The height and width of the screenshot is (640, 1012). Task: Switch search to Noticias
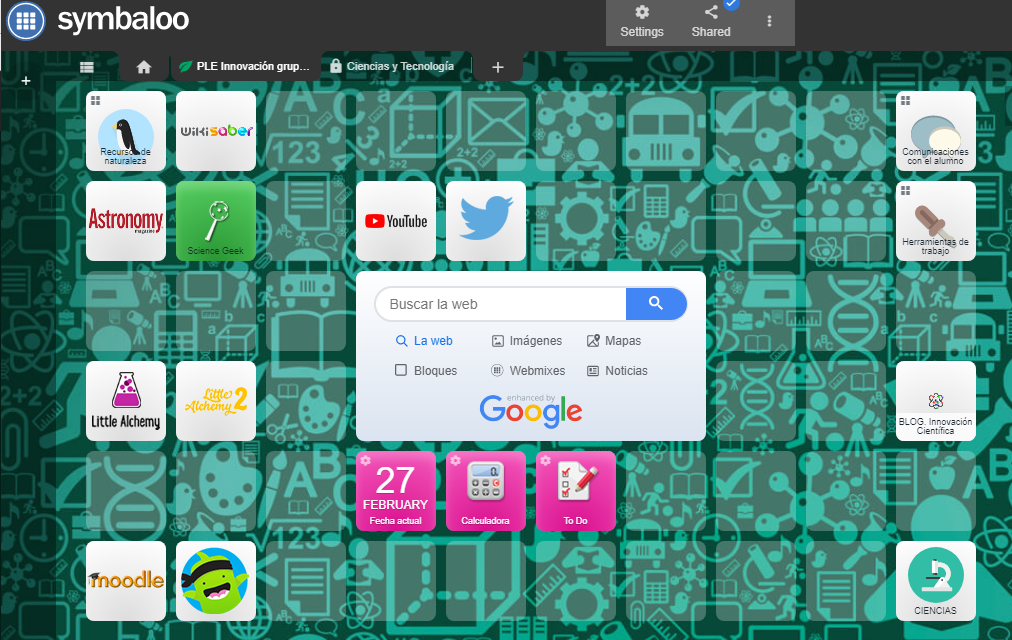coord(617,370)
